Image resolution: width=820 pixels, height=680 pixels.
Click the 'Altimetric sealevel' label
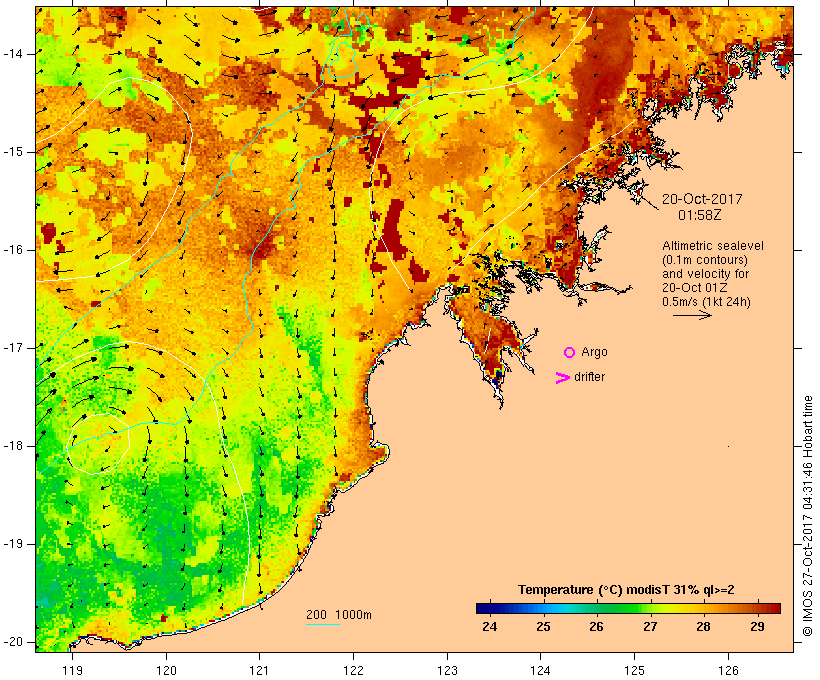[713, 246]
